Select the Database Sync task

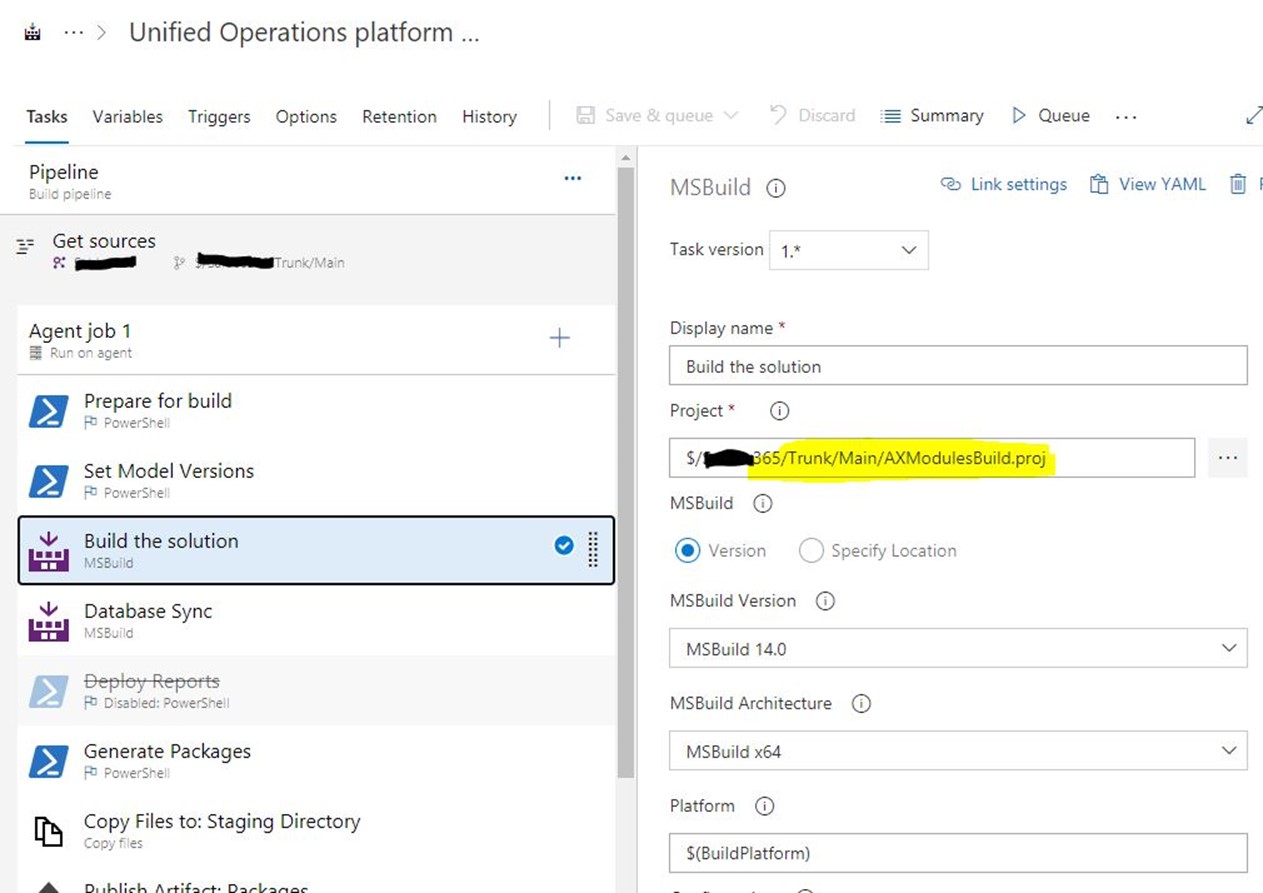pyautogui.click(x=316, y=620)
